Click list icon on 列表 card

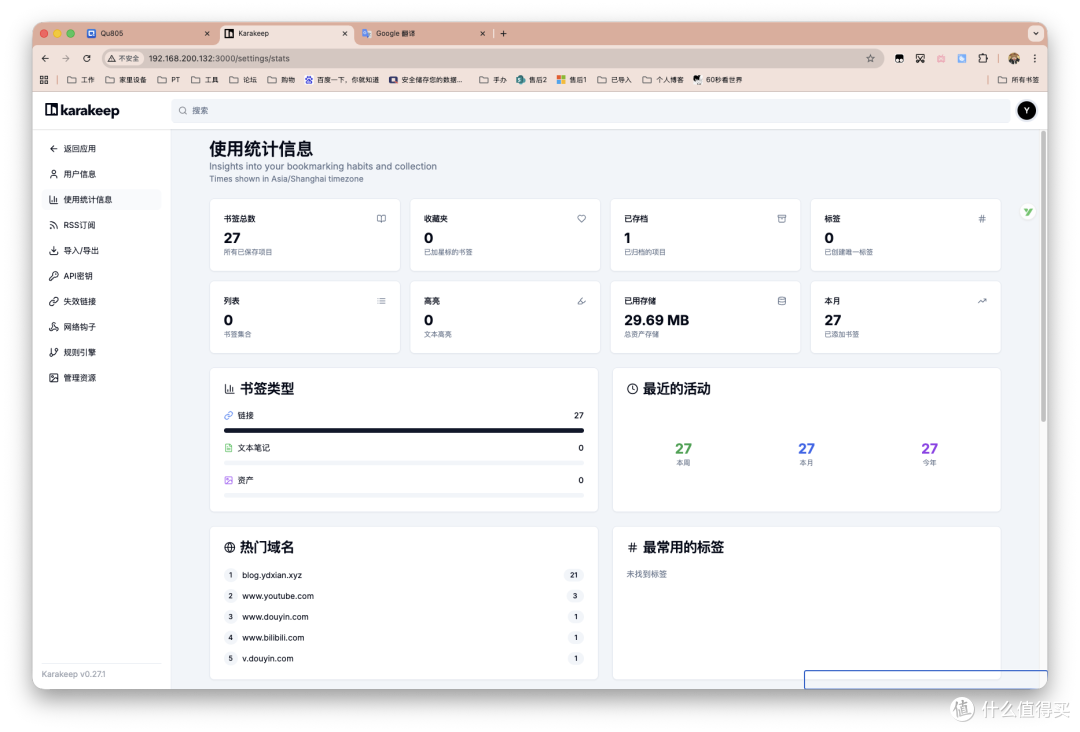pos(381,301)
